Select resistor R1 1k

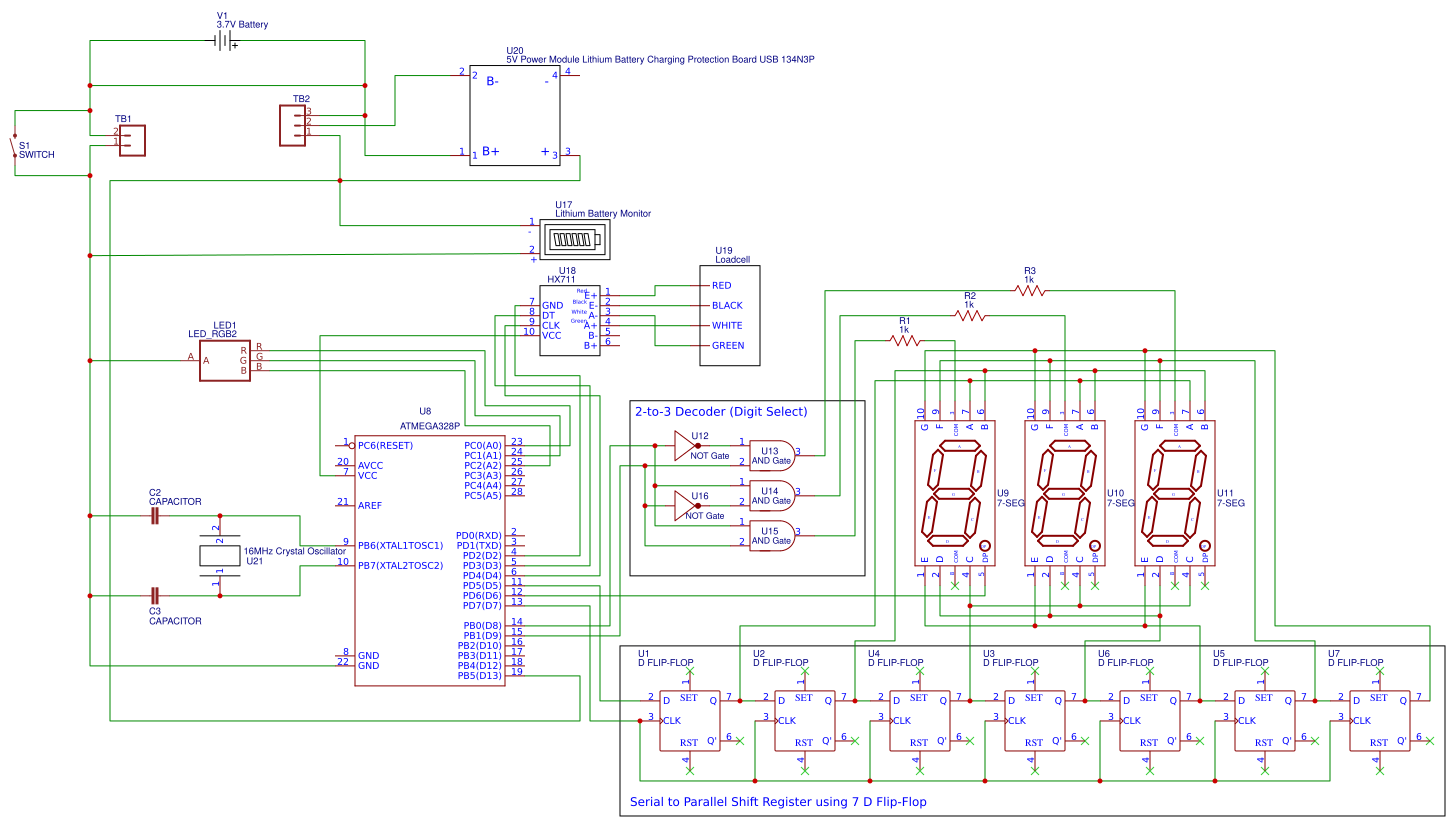[x=905, y=340]
